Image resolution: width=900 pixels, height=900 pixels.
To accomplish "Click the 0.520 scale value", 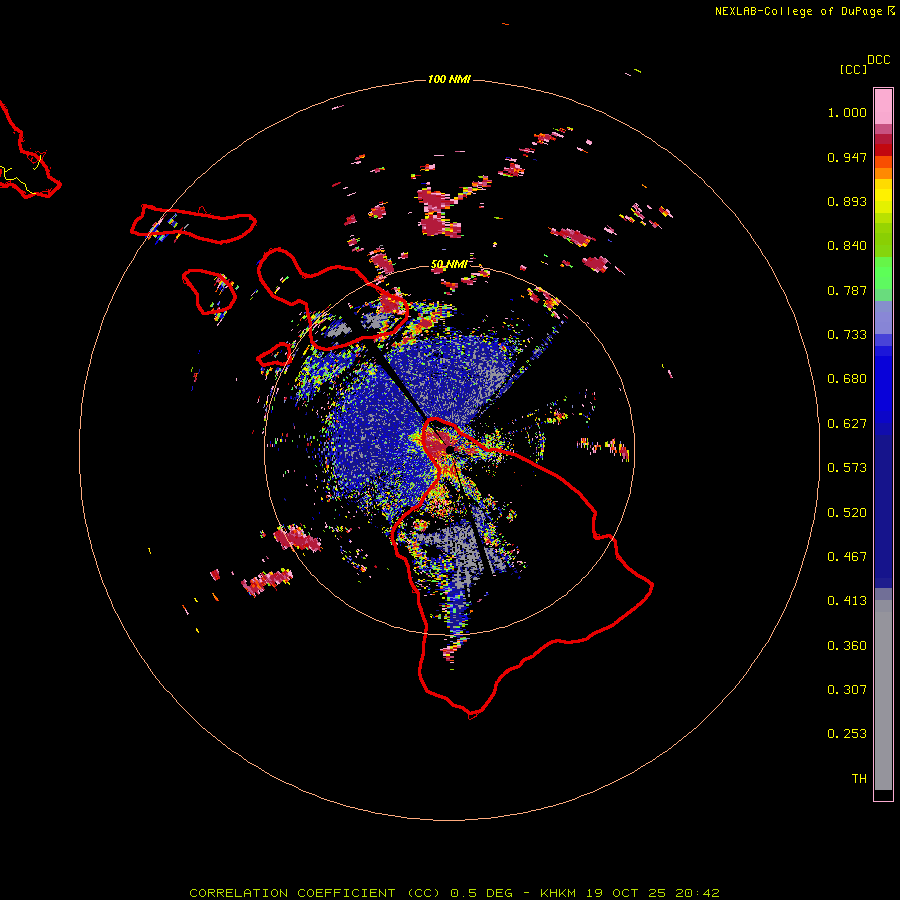I will point(847,513).
